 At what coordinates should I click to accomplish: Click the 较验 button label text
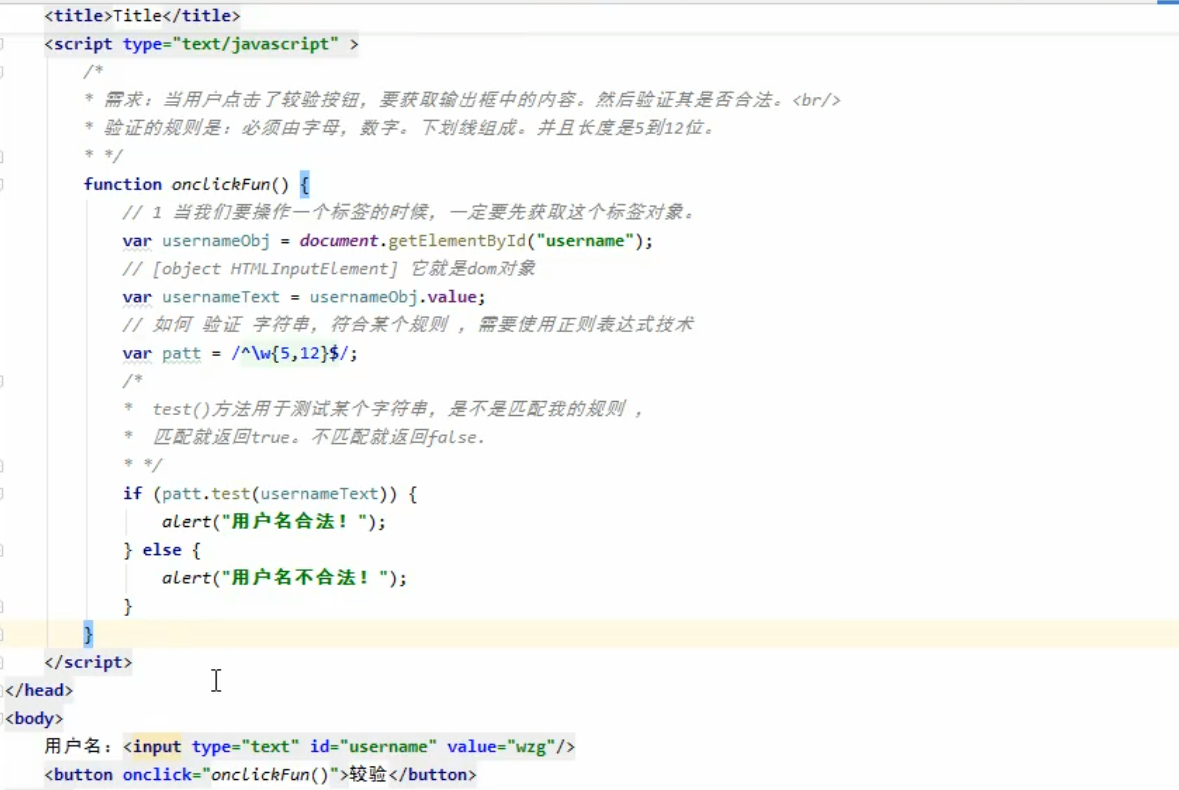368,775
